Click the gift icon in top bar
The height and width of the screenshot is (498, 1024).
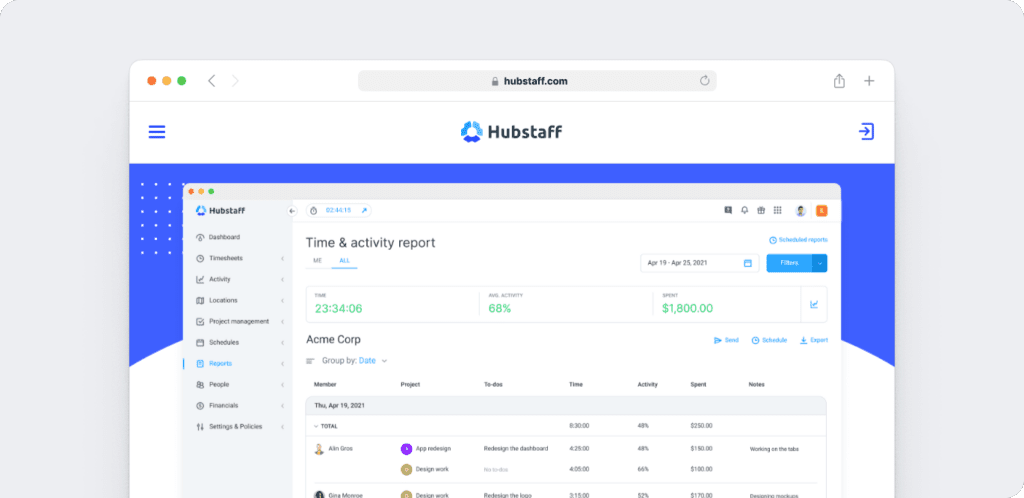click(x=761, y=210)
